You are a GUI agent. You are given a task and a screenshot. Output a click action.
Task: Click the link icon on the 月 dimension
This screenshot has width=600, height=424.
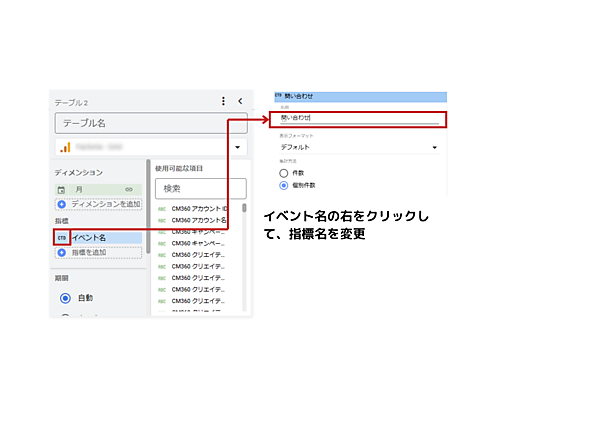click(x=128, y=189)
